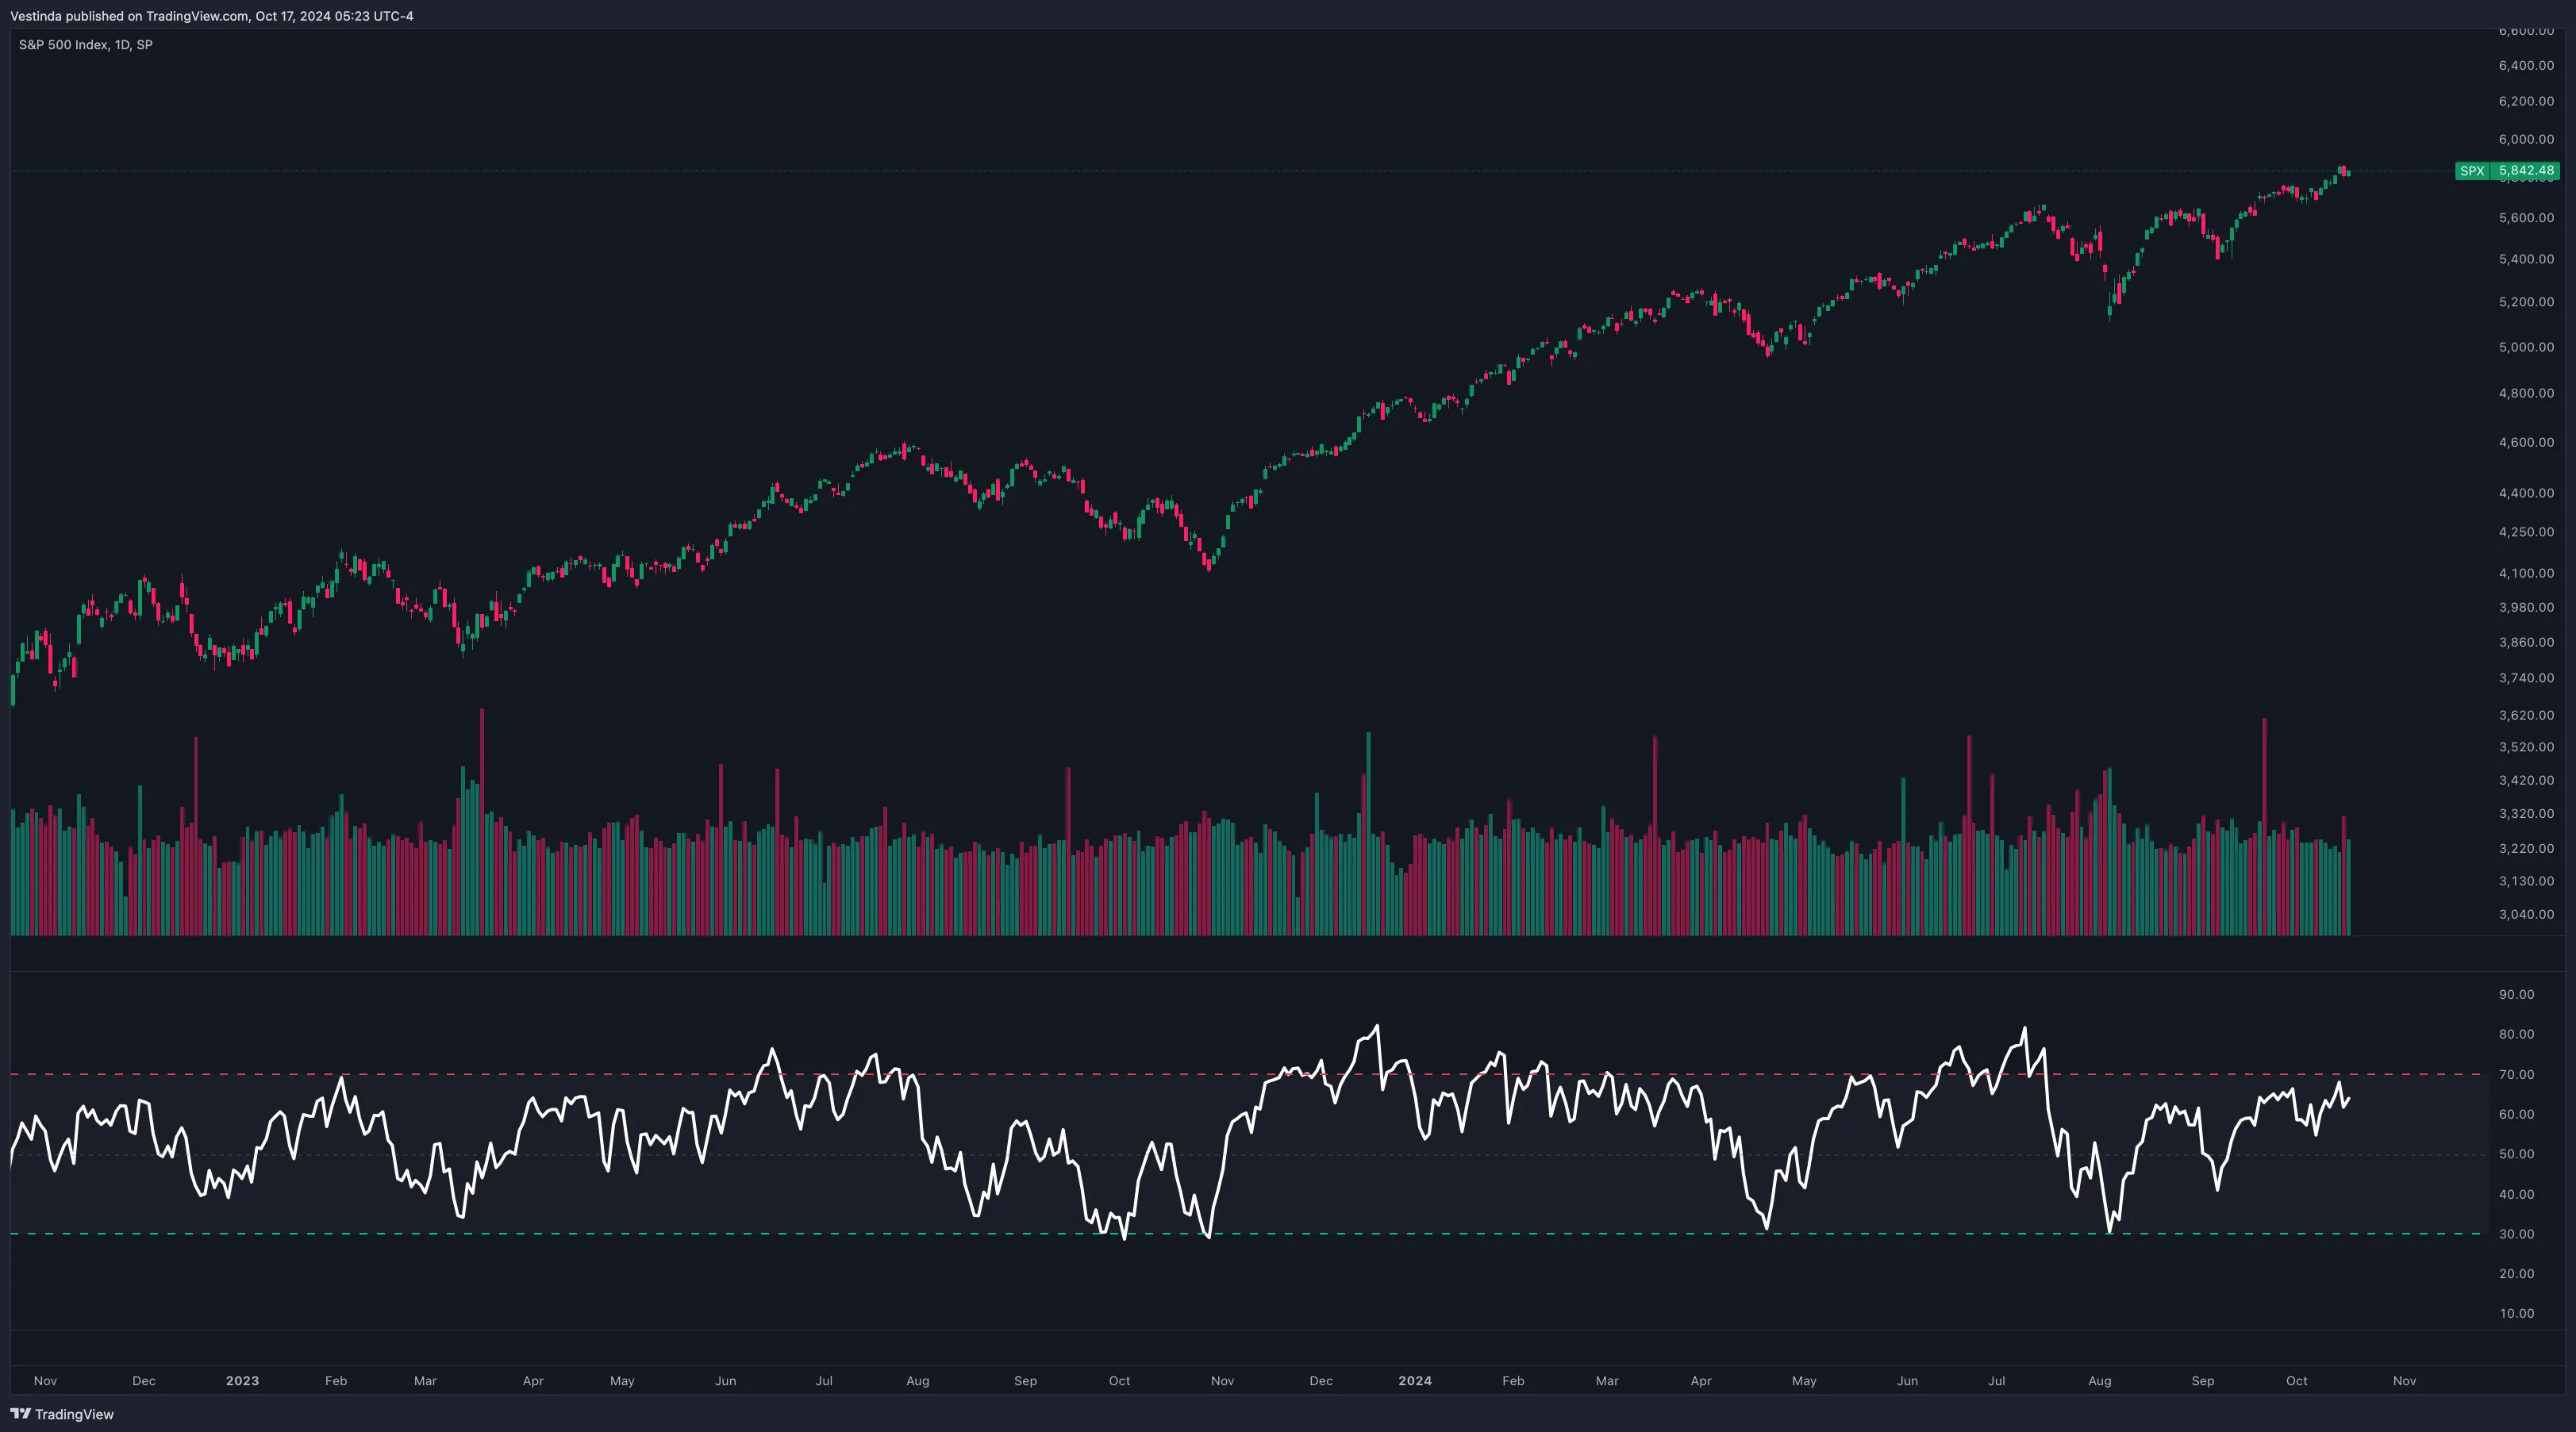The height and width of the screenshot is (1432, 2576).
Task: Click the S&P 500 Index, 1D, SP title
Action: pyautogui.click(x=86, y=45)
